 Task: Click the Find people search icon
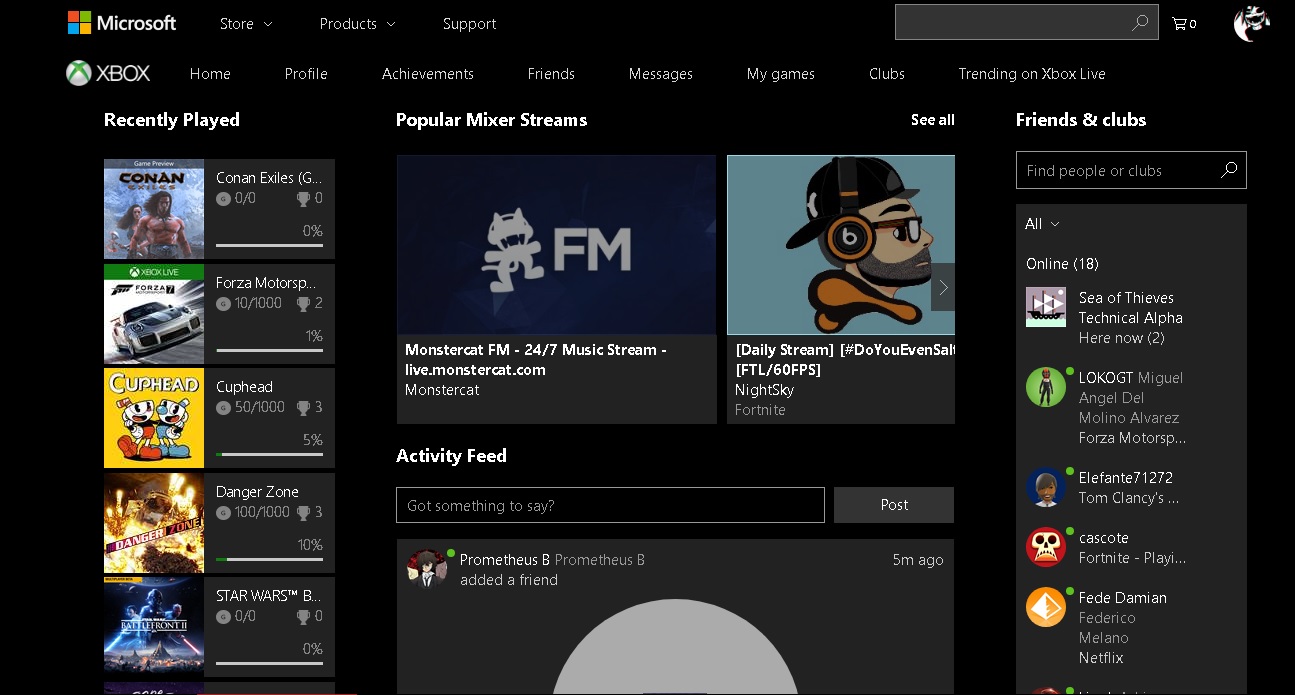coord(1229,170)
